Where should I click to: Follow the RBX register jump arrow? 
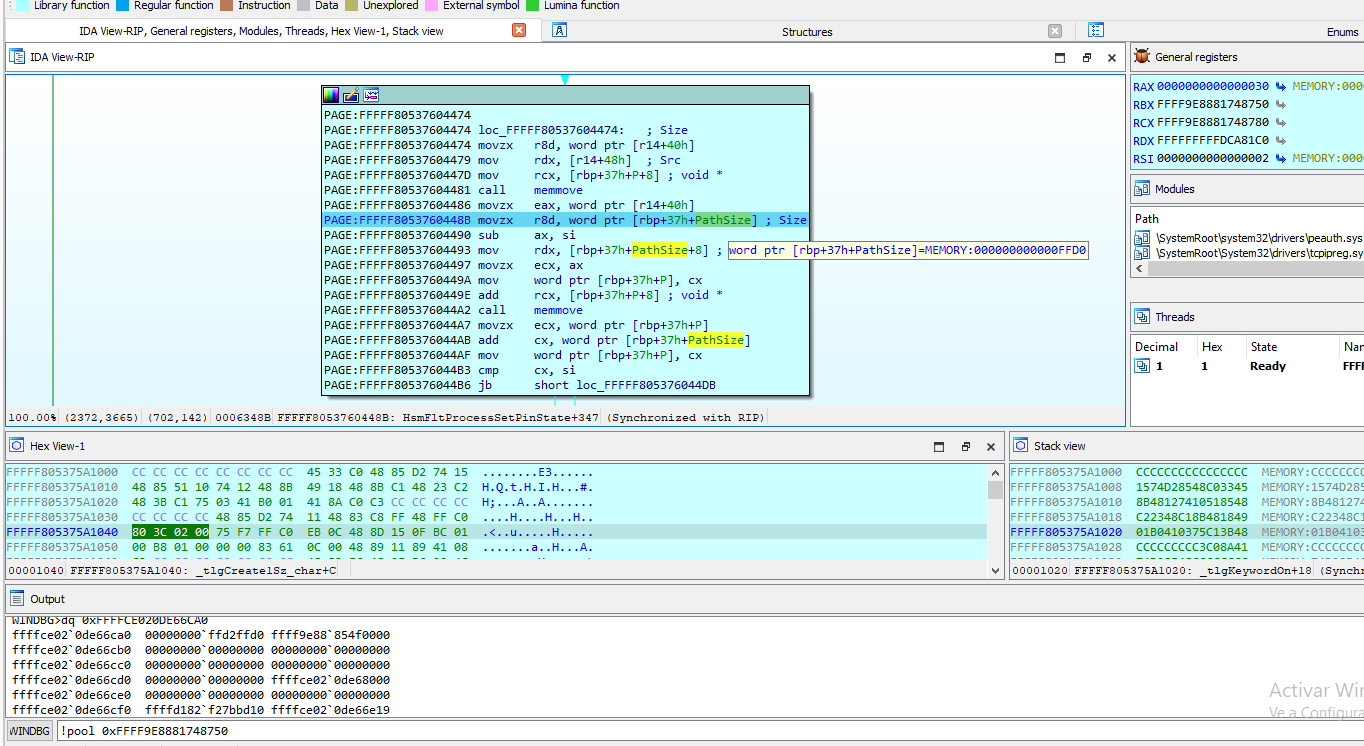(x=1281, y=105)
